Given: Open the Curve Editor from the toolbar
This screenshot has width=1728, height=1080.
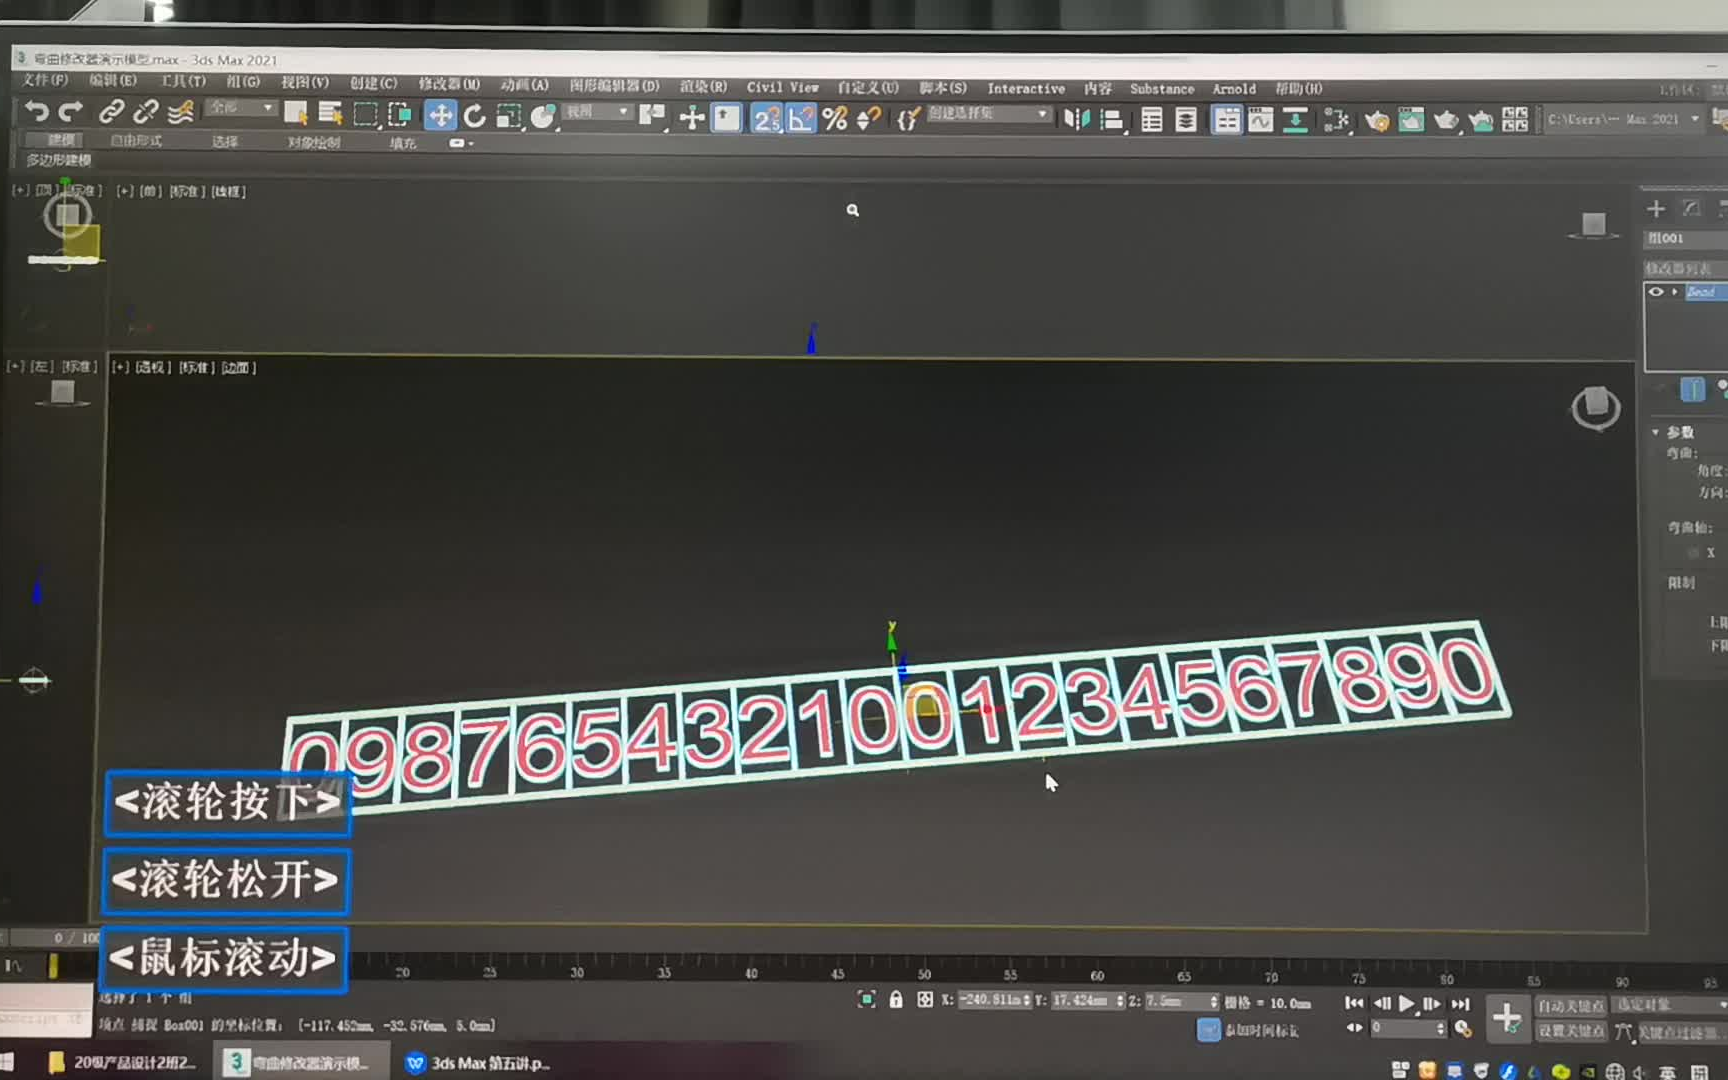Looking at the screenshot, I should pos(1261,118).
